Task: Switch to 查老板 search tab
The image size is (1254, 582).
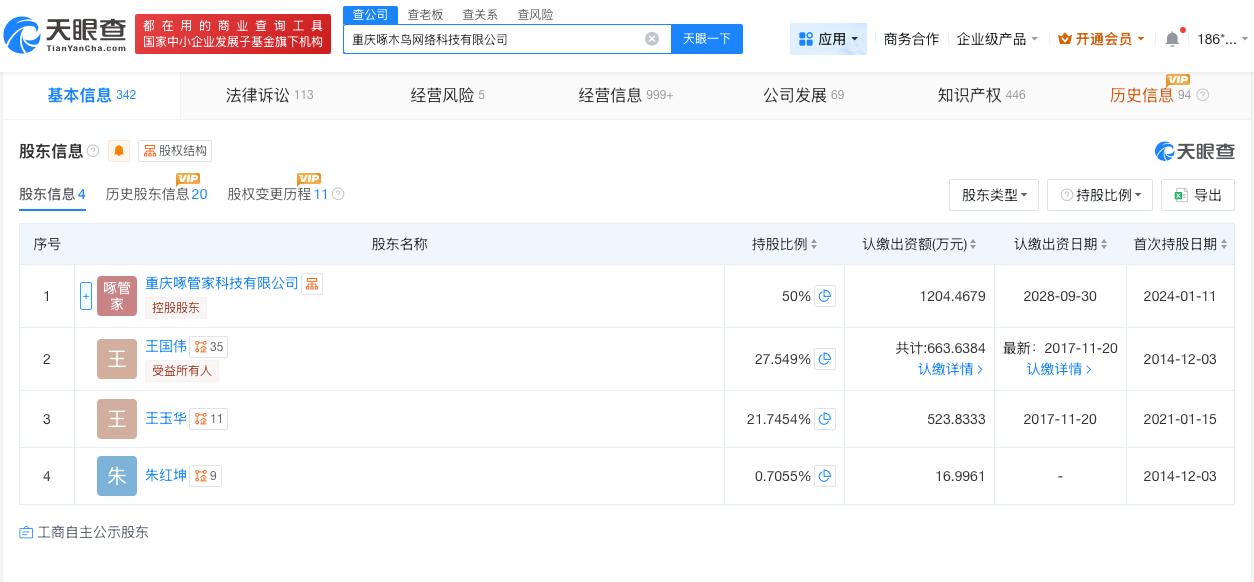Action: point(425,14)
